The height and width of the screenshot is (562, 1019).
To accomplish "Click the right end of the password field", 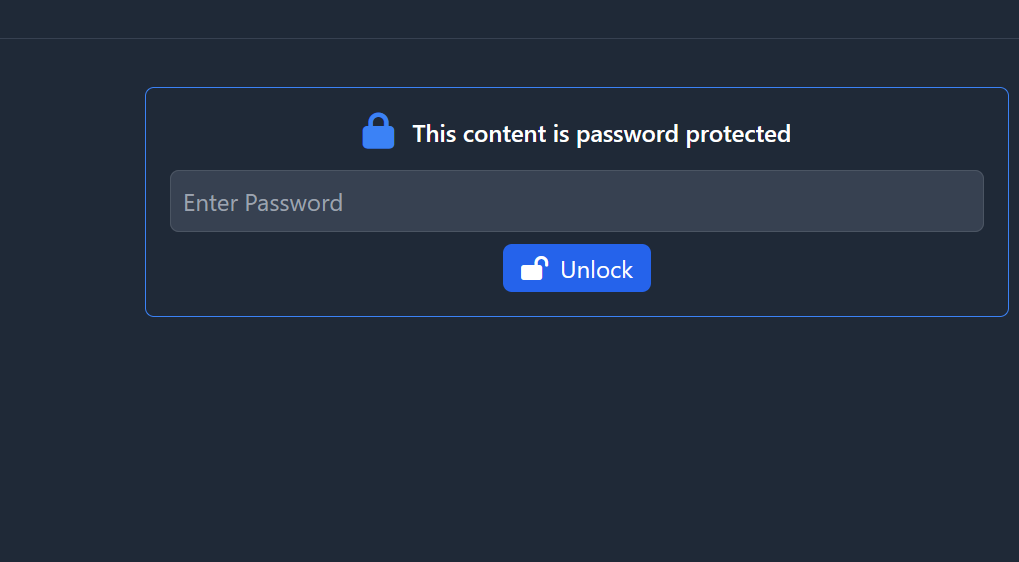I will point(960,201).
